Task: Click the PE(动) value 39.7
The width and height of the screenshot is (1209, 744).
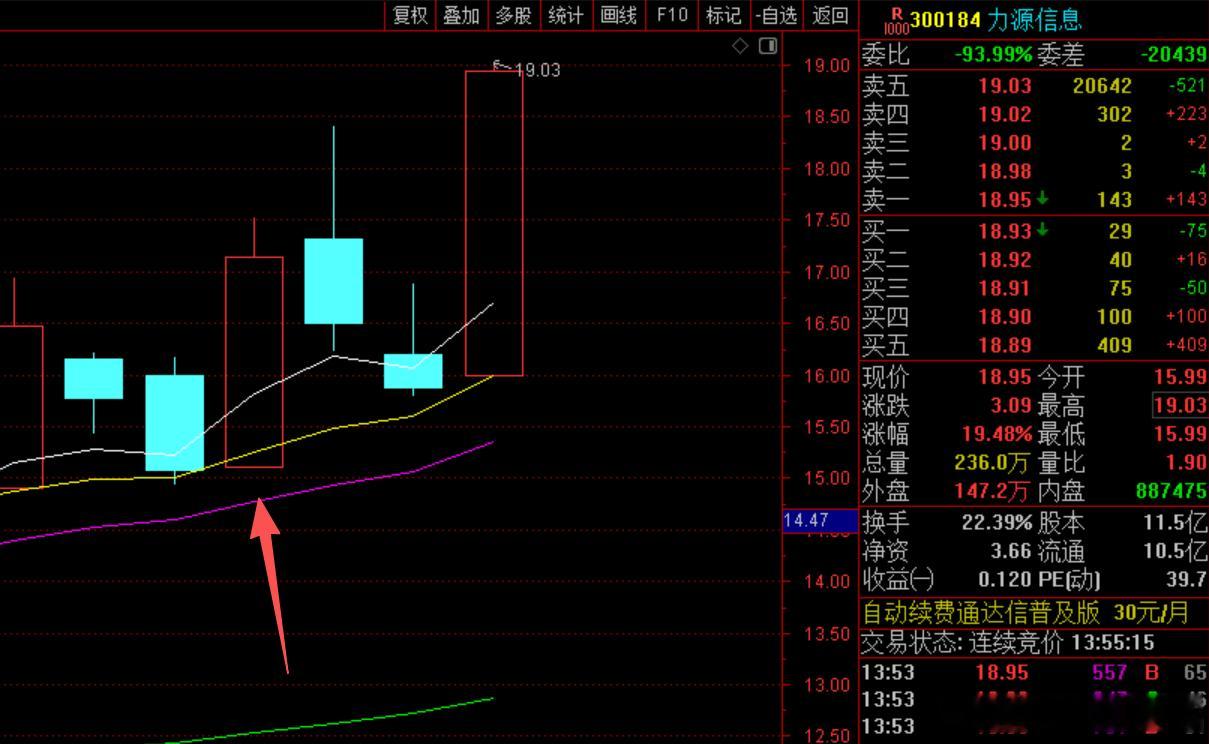Action: pyautogui.click(x=1187, y=580)
